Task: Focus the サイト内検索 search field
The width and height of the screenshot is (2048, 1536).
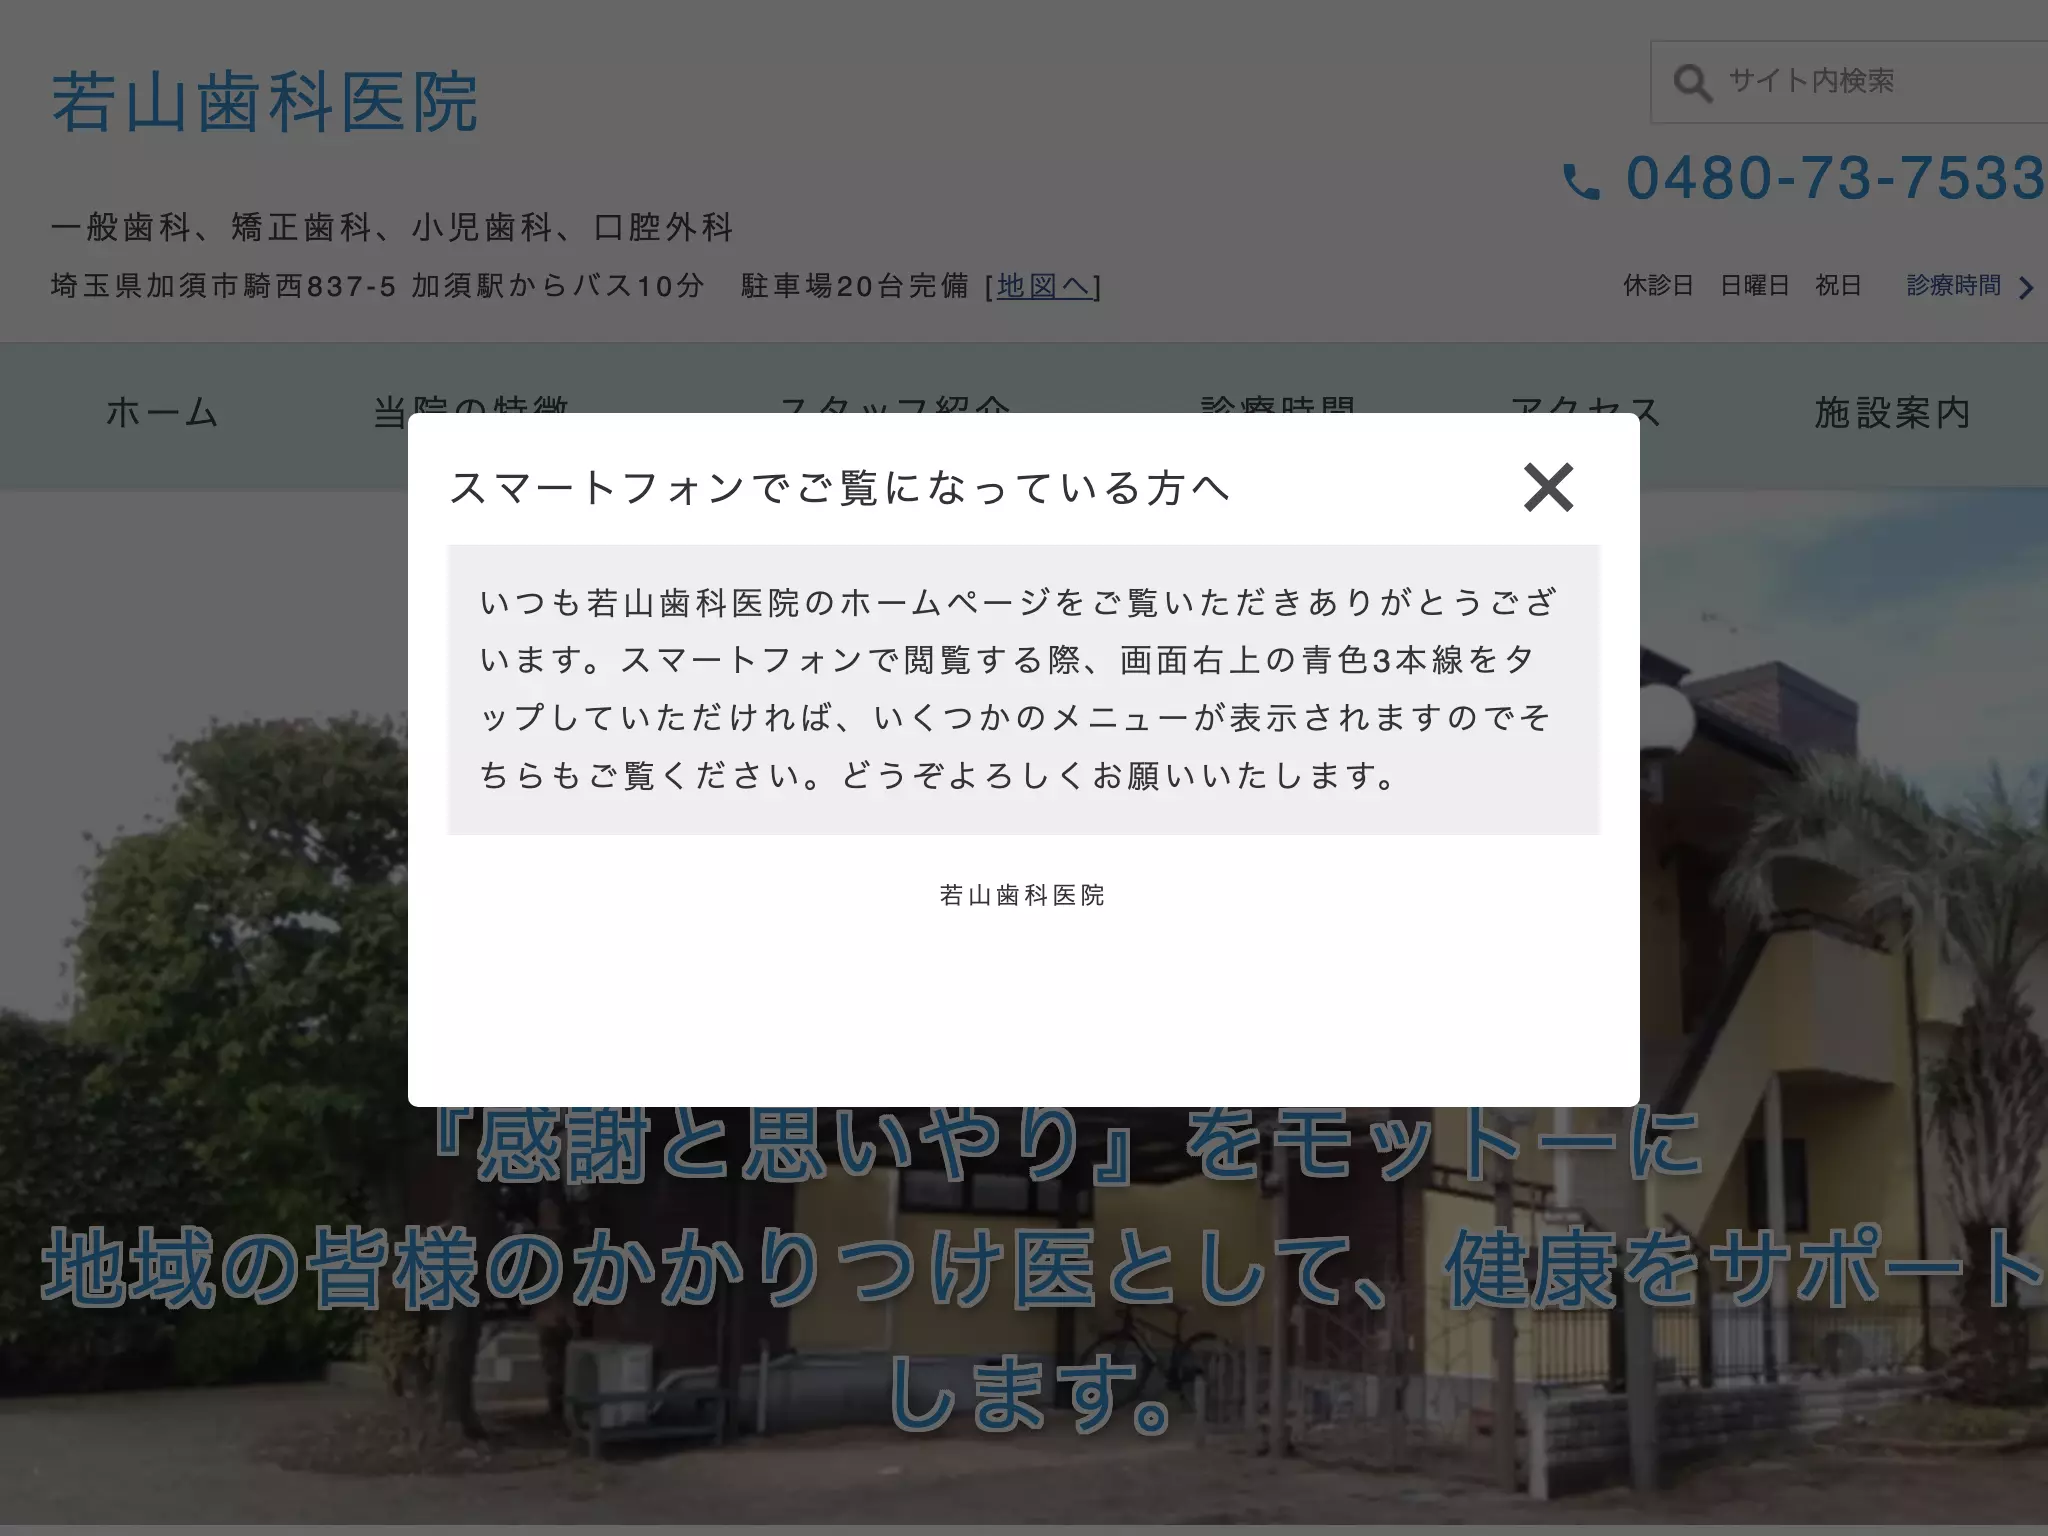Action: pyautogui.click(x=1850, y=82)
